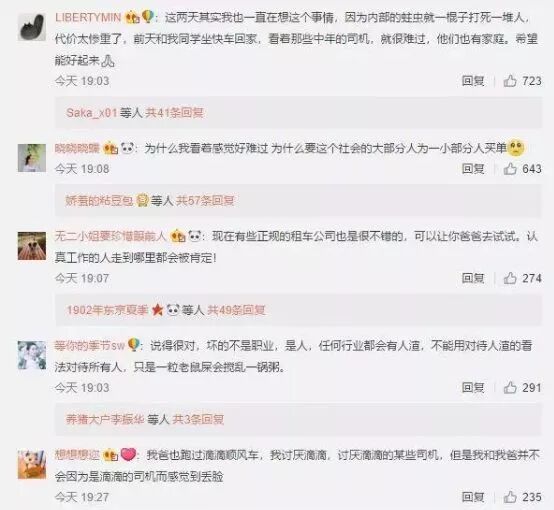Image resolution: width=554 pixels, height=510 pixels.
Task: Like the LIBERTYMIN comment with 723 likes
Action: click(x=510, y=81)
